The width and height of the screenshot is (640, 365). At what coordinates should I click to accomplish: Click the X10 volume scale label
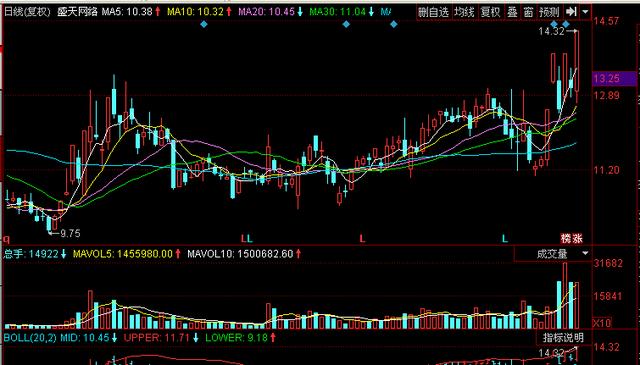click(x=602, y=323)
